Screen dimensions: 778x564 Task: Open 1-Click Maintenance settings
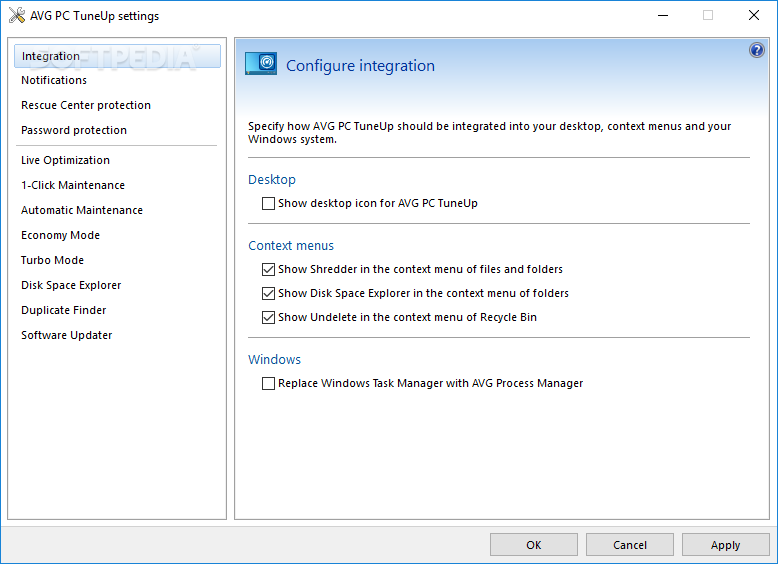[73, 185]
